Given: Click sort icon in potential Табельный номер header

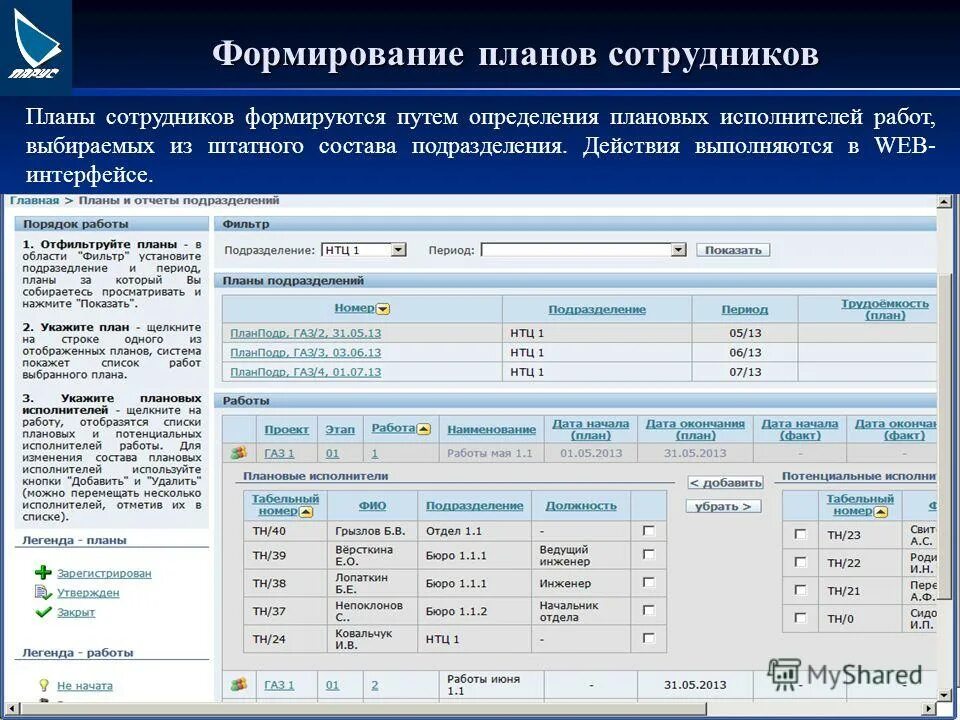Looking at the screenshot, I should click(x=880, y=512).
